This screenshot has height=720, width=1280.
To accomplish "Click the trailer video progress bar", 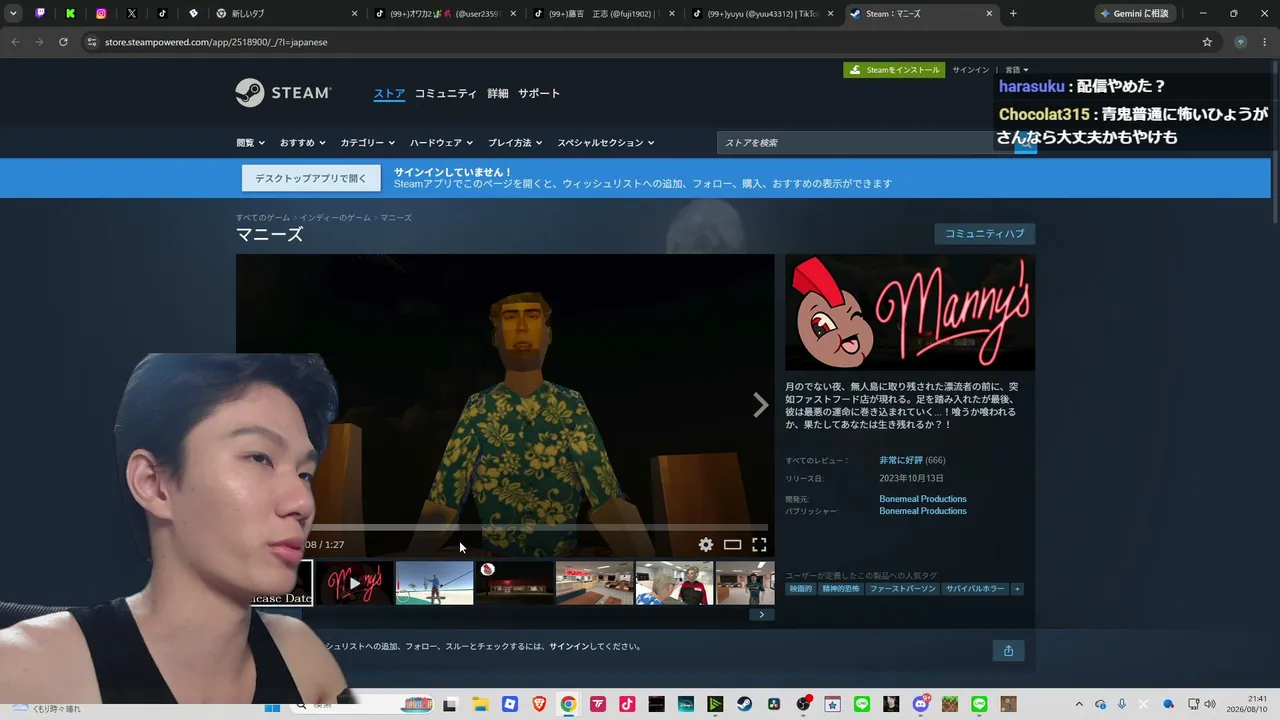I will (x=540, y=527).
